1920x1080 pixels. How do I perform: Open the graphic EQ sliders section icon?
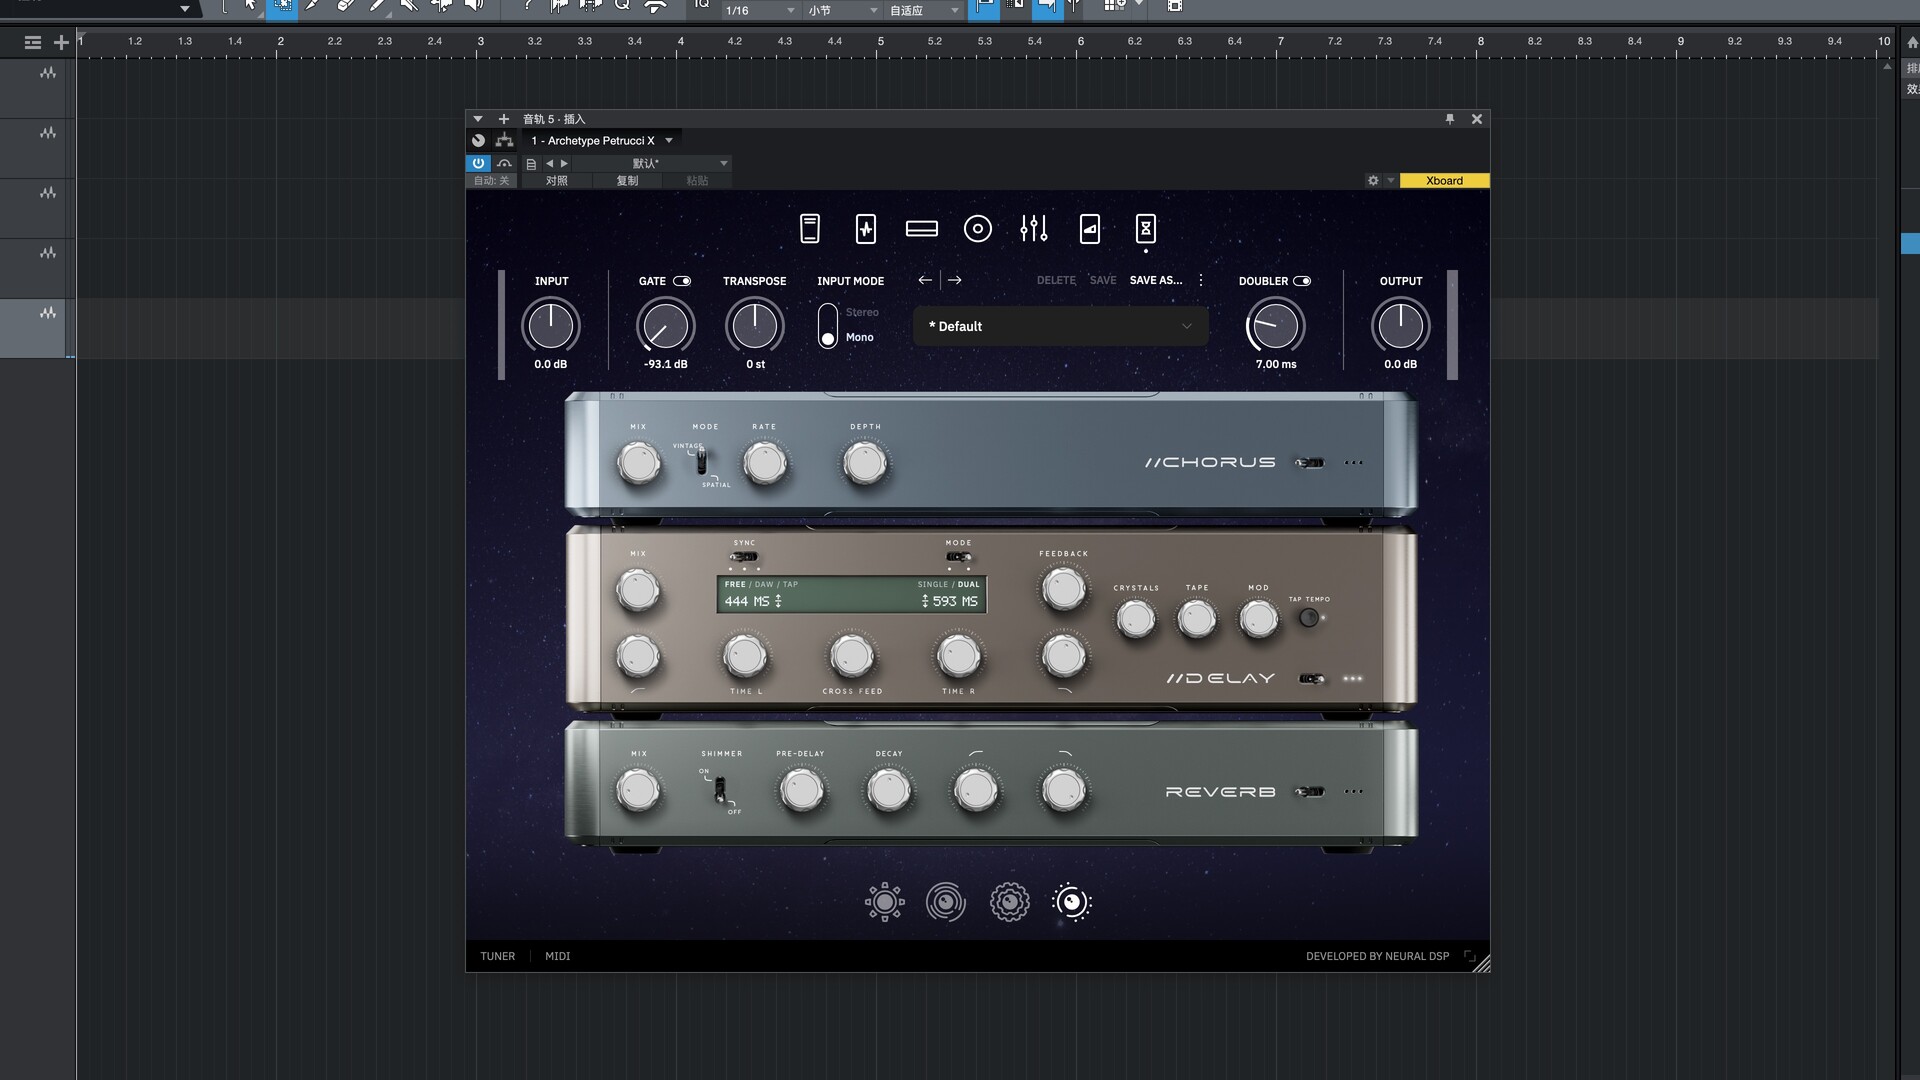coord(1033,229)
